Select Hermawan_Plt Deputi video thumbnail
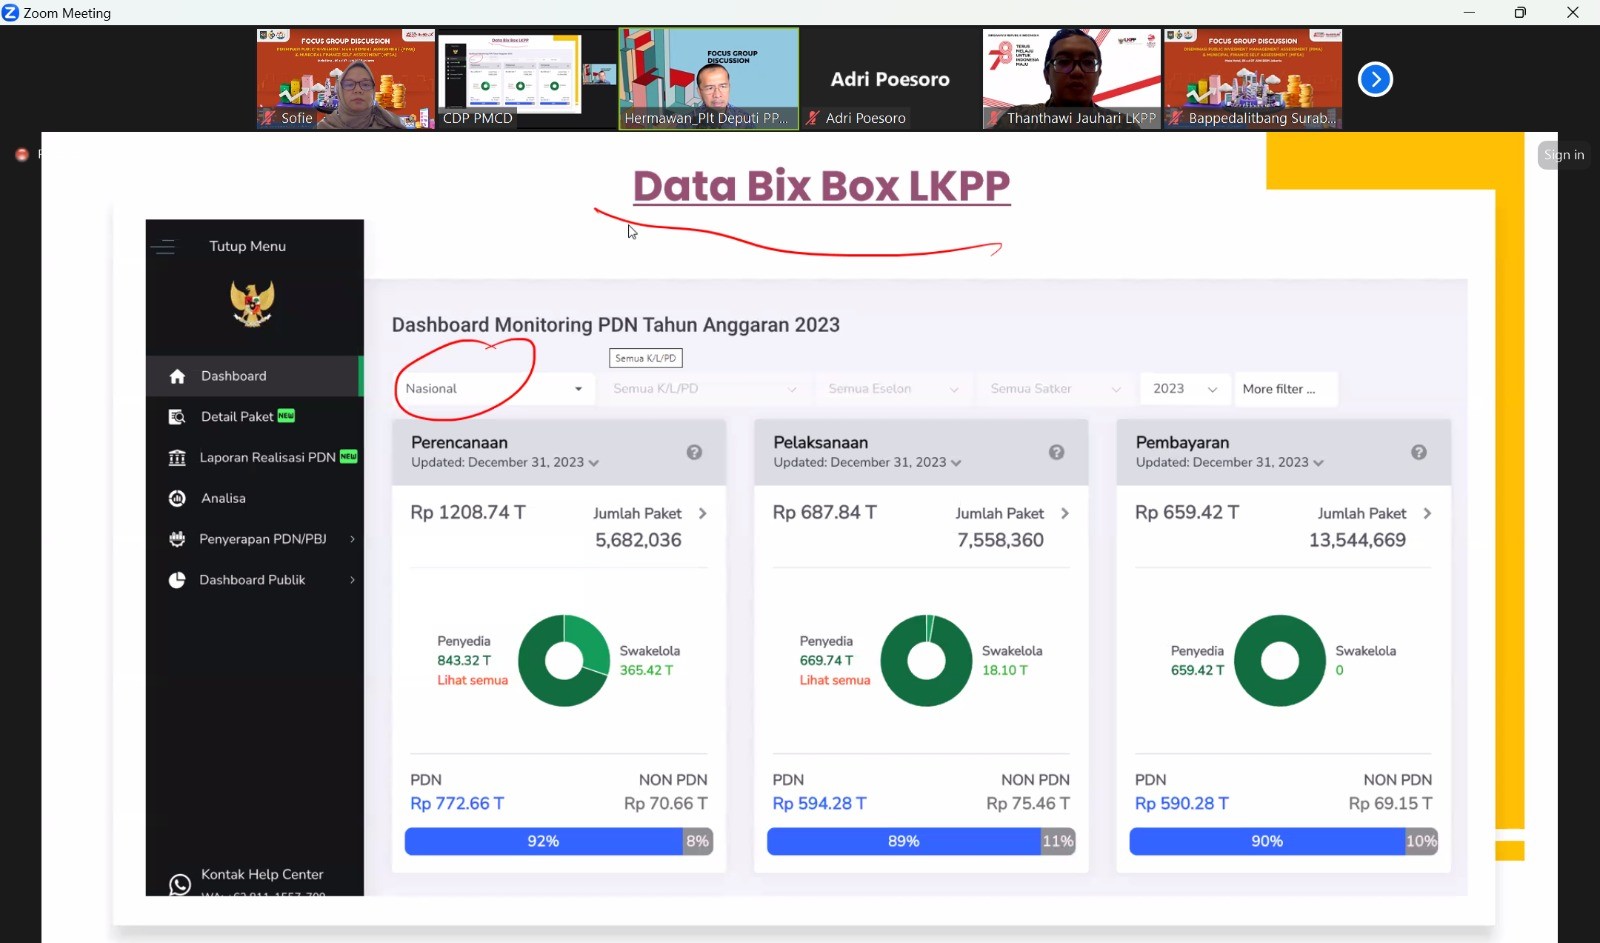The image size is (1600, 943). 709,79
